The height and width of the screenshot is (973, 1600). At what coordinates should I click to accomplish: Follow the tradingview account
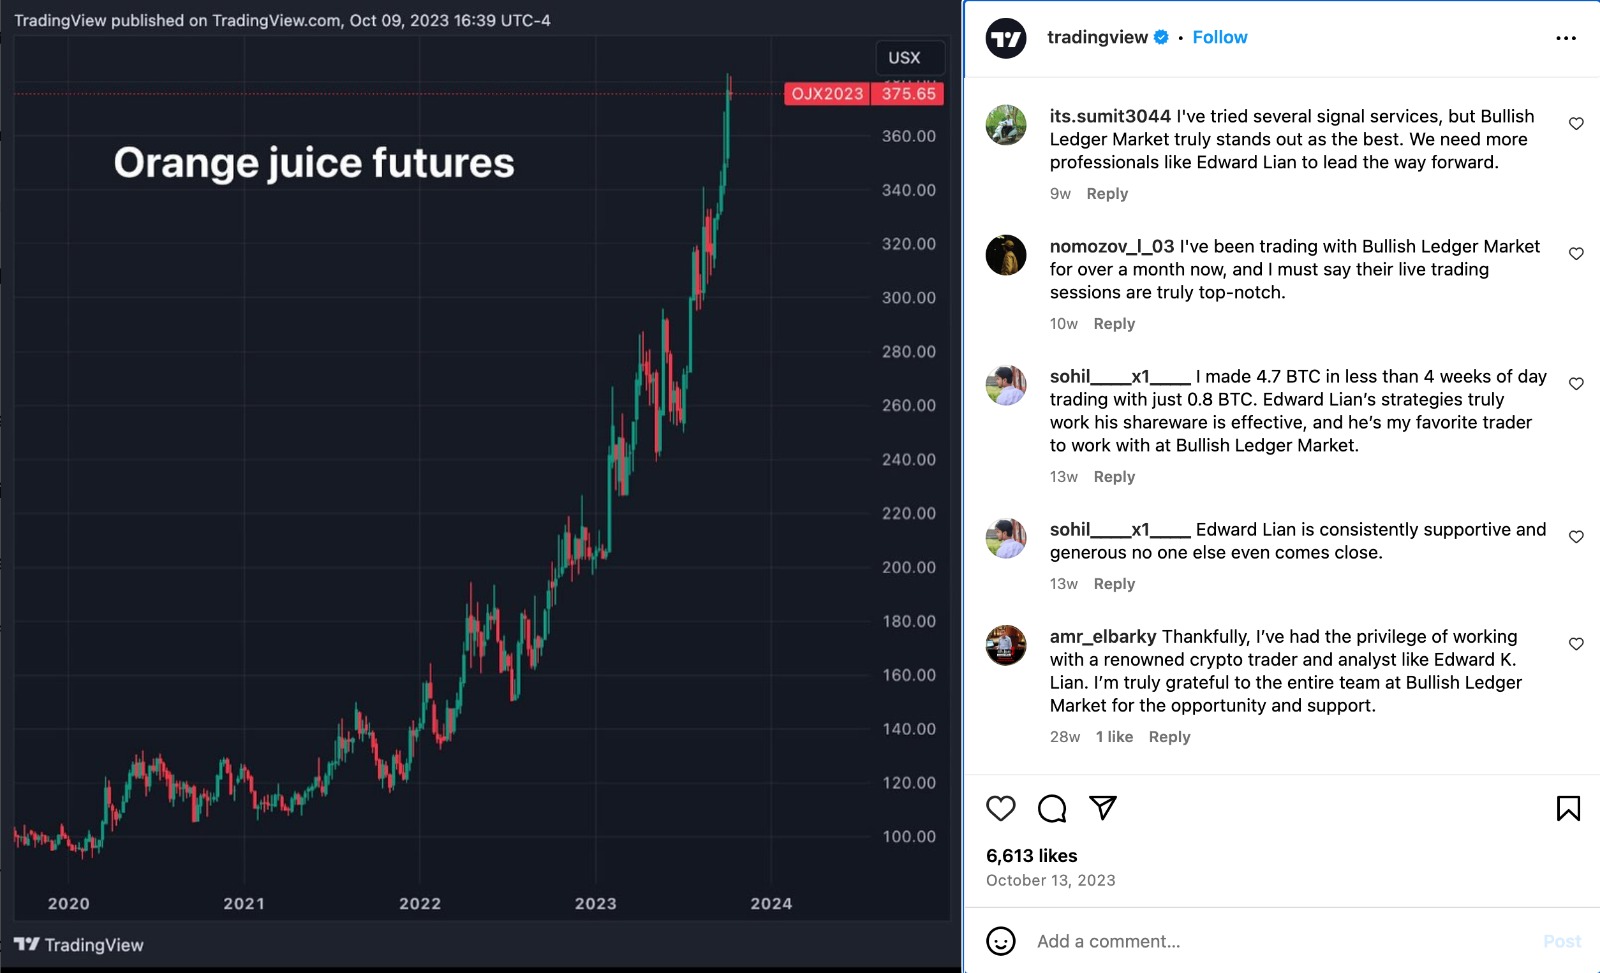click(x=1219, y=37)
